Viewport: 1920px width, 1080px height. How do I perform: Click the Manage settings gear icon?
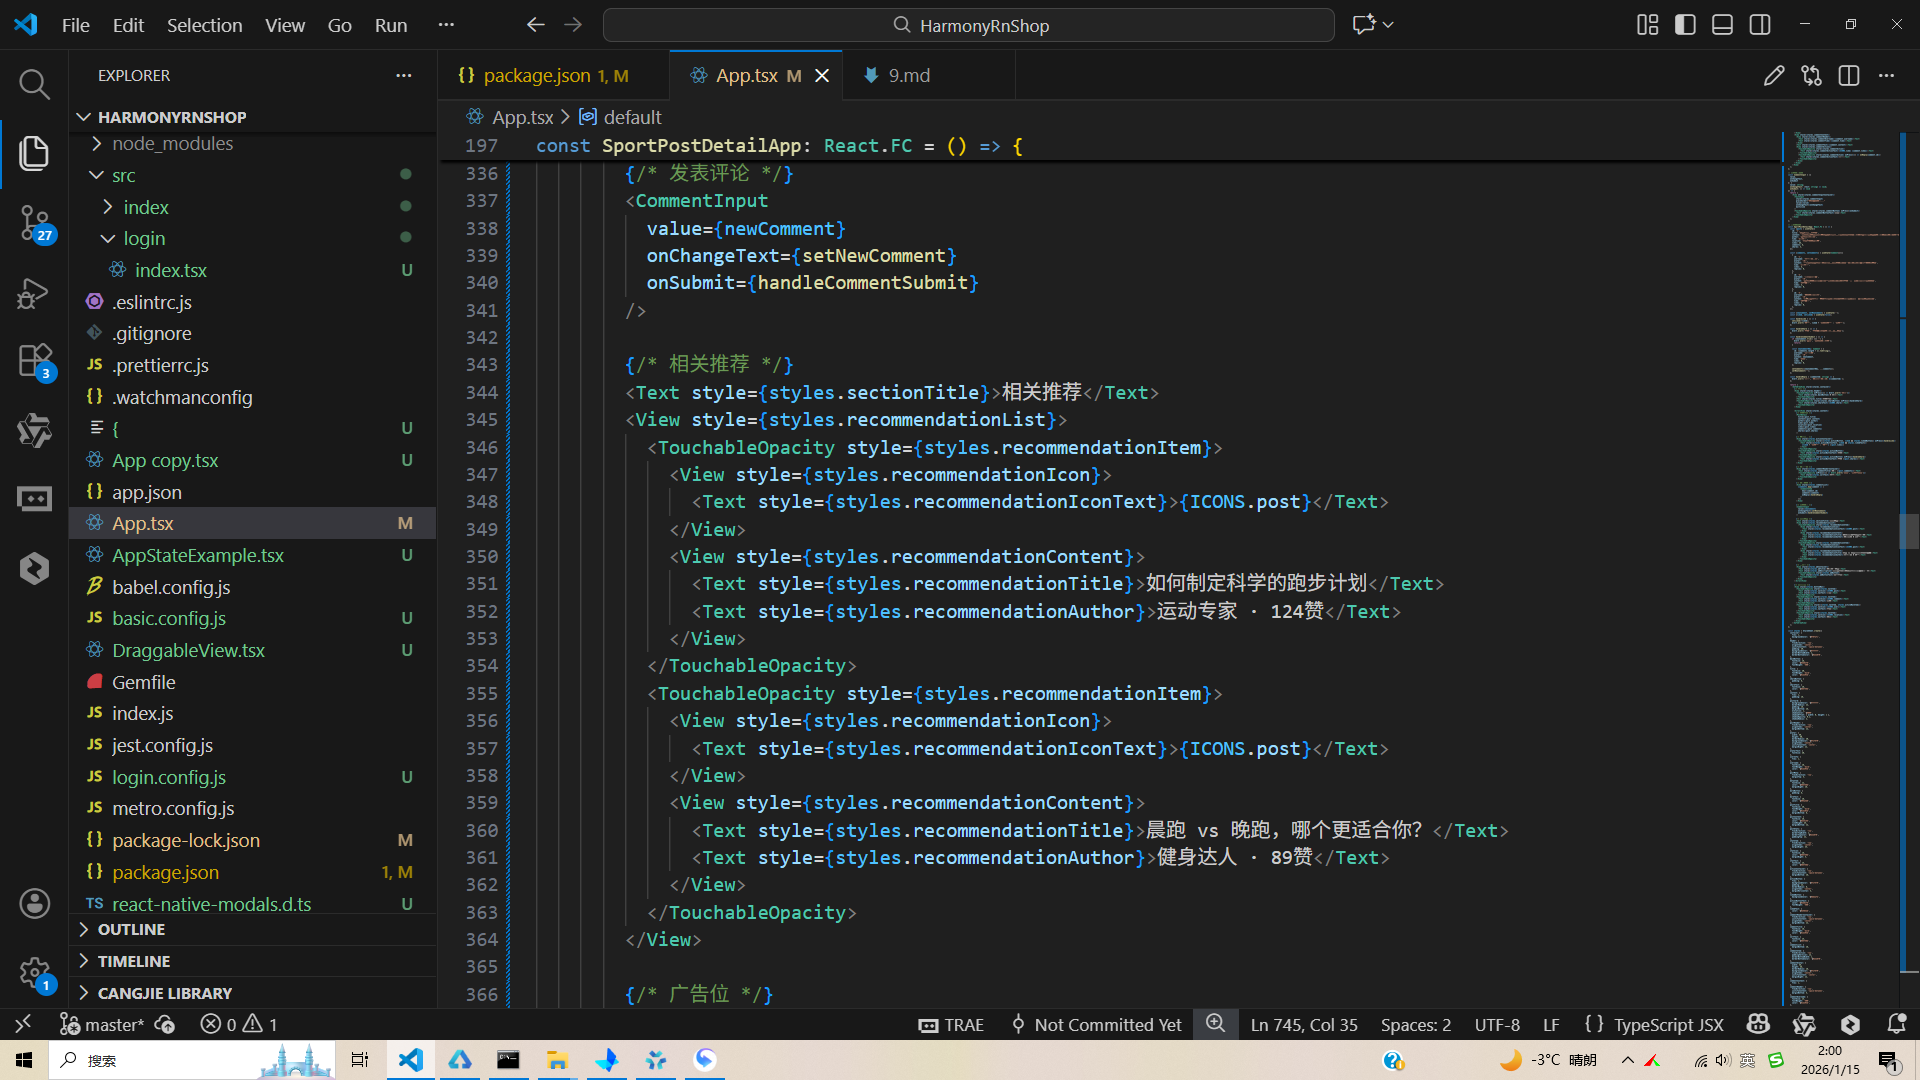click(34, 972)
